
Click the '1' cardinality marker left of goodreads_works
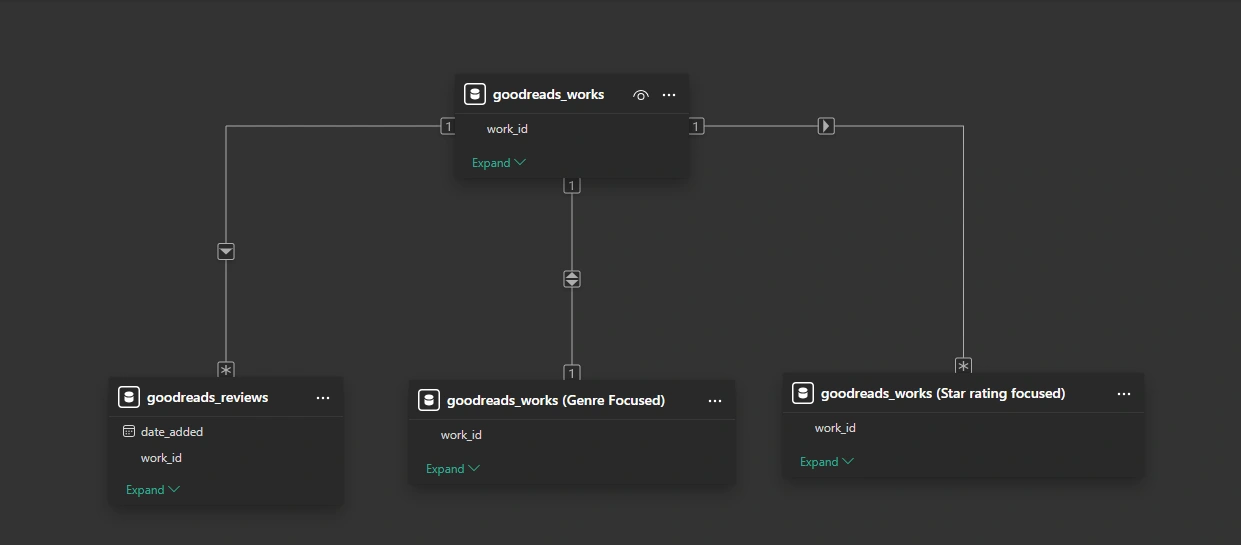point(448,126)
